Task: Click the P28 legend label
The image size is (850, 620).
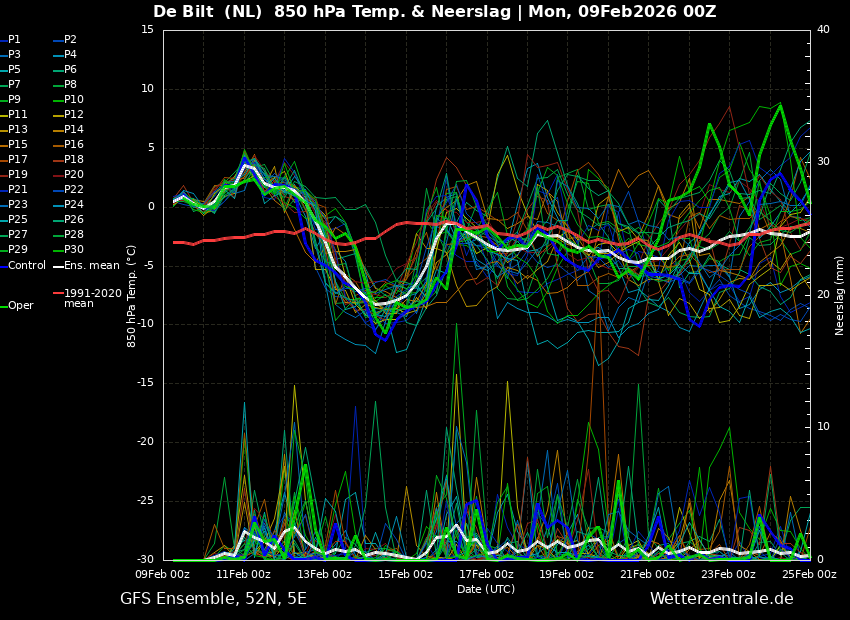Action: (x=74, y=235)
